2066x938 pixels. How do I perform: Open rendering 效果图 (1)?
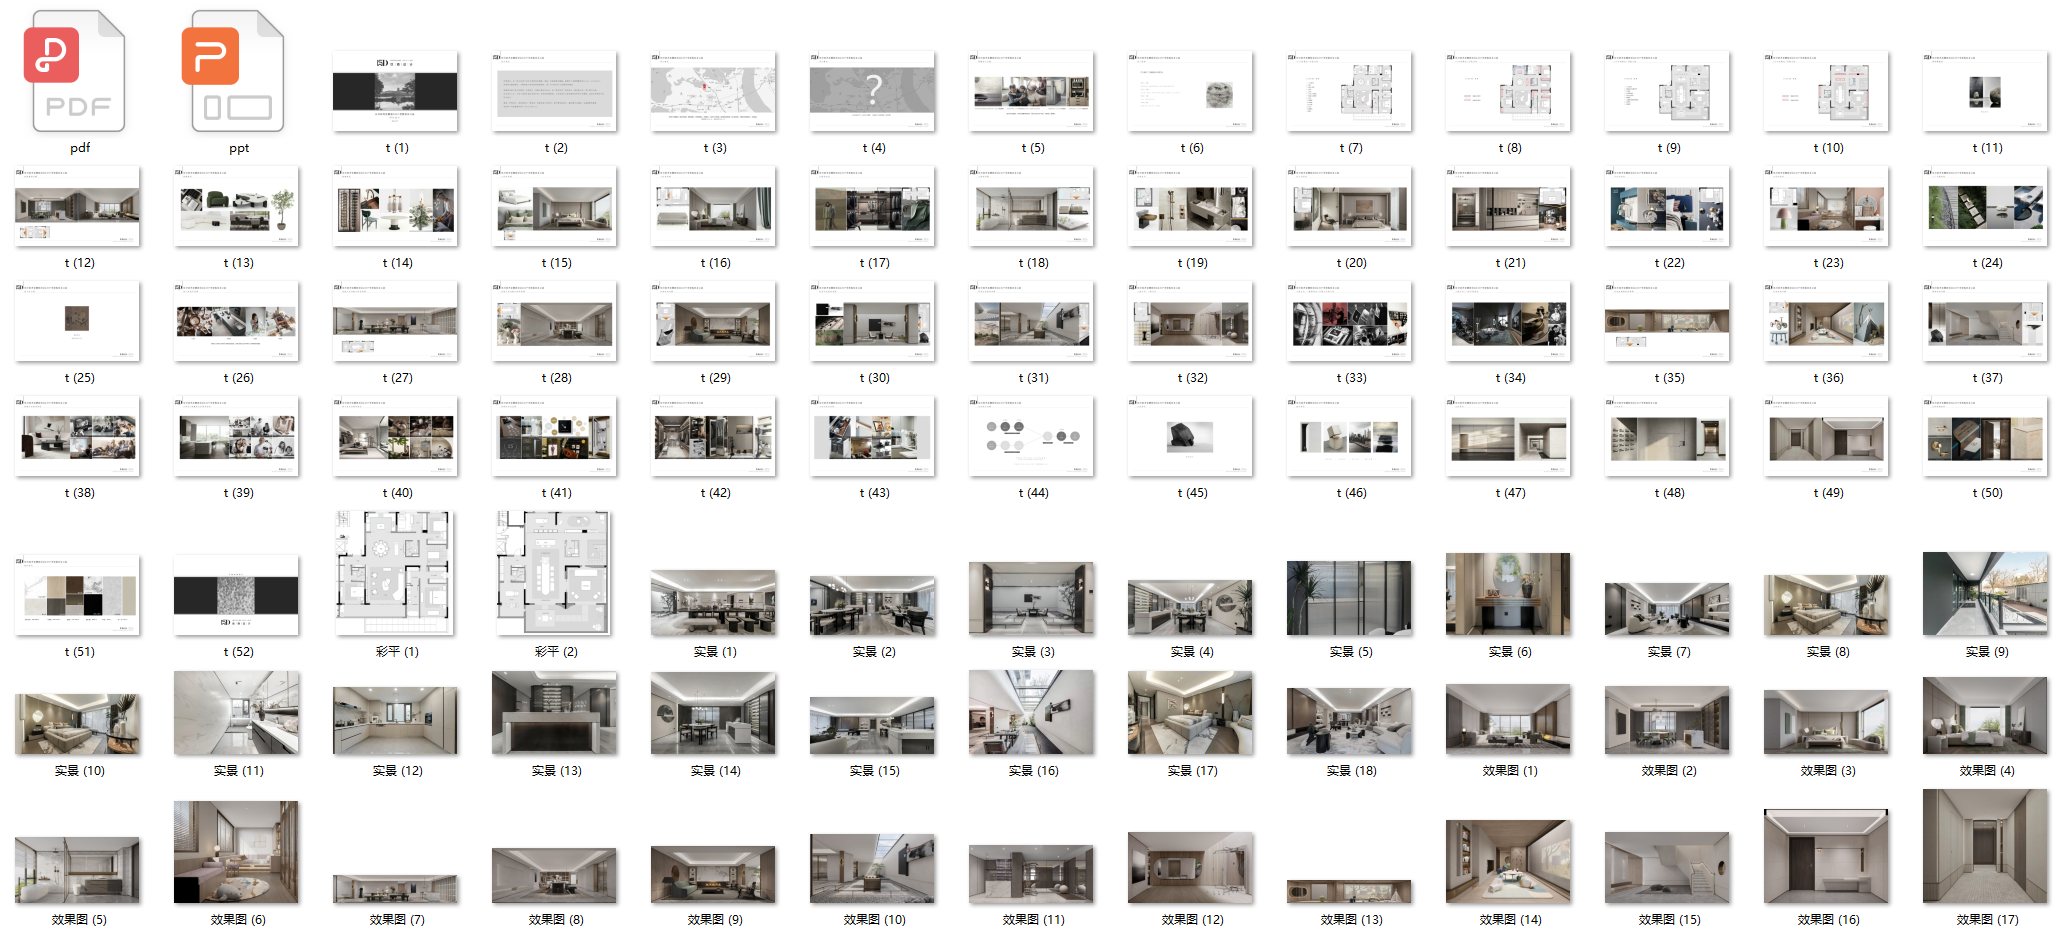1508,719
